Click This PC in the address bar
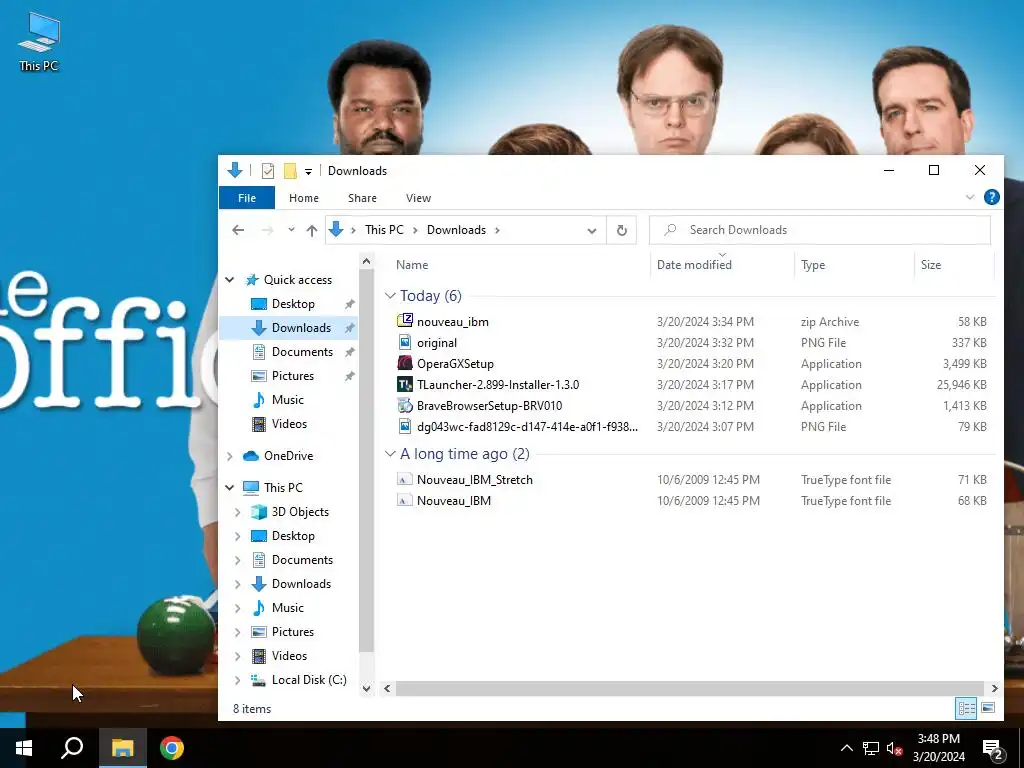 384,230
